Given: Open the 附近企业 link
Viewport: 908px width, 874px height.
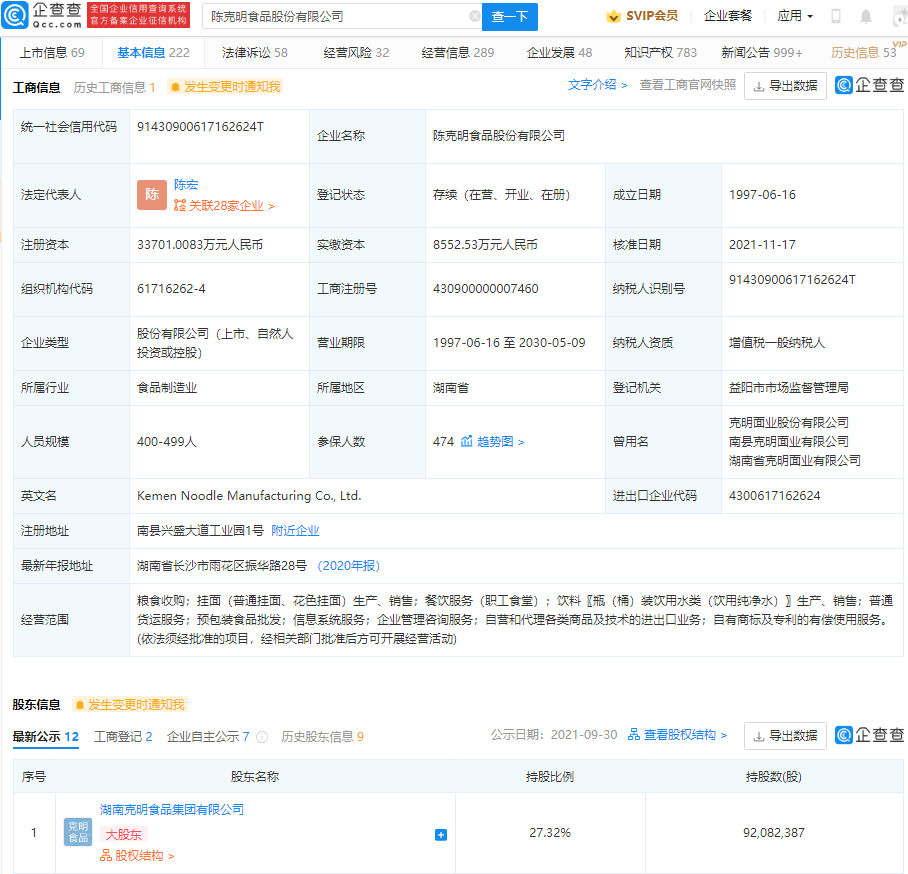Looking at the screenshot, I should [x=295, y=531].
